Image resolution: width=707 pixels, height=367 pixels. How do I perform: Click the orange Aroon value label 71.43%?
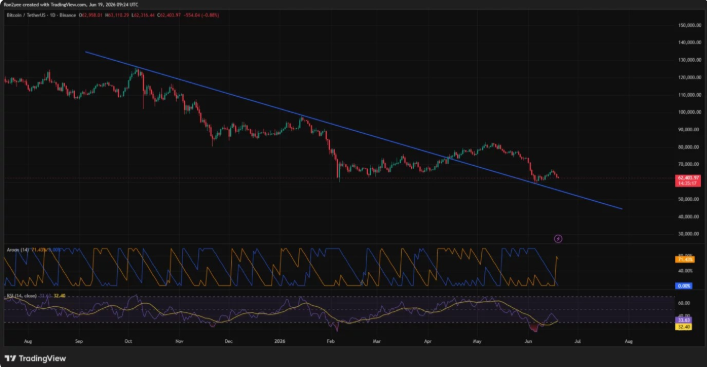[x=684, y=259]
